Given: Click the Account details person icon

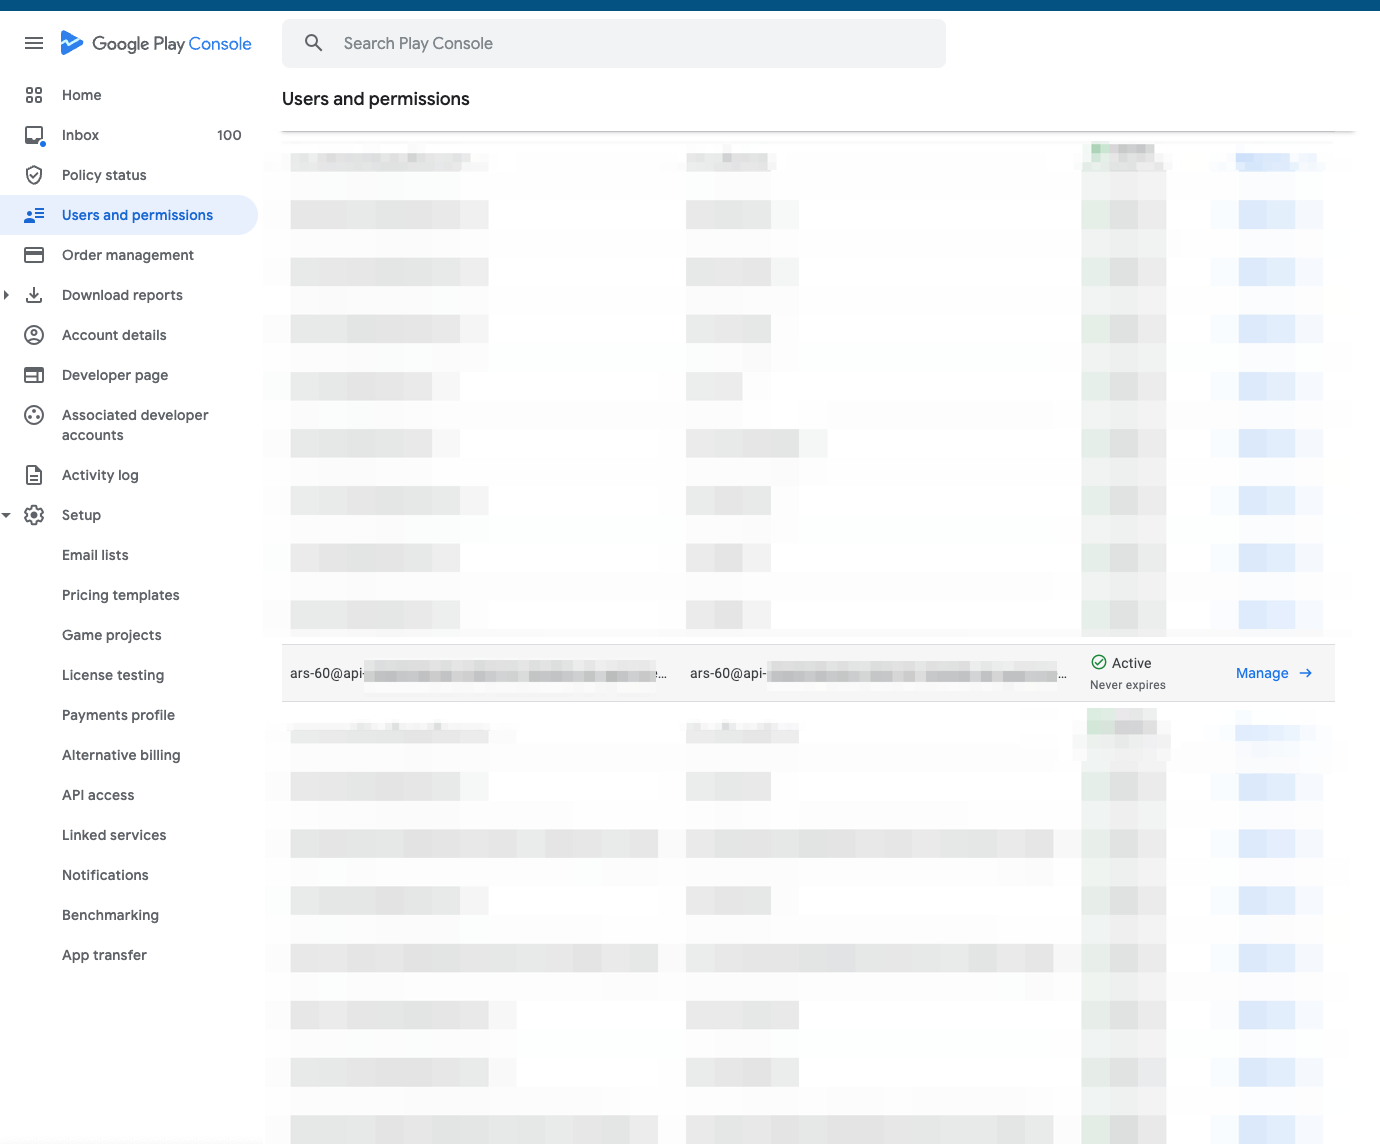Looking at the screenshot, I should click(x=34, y=335).
